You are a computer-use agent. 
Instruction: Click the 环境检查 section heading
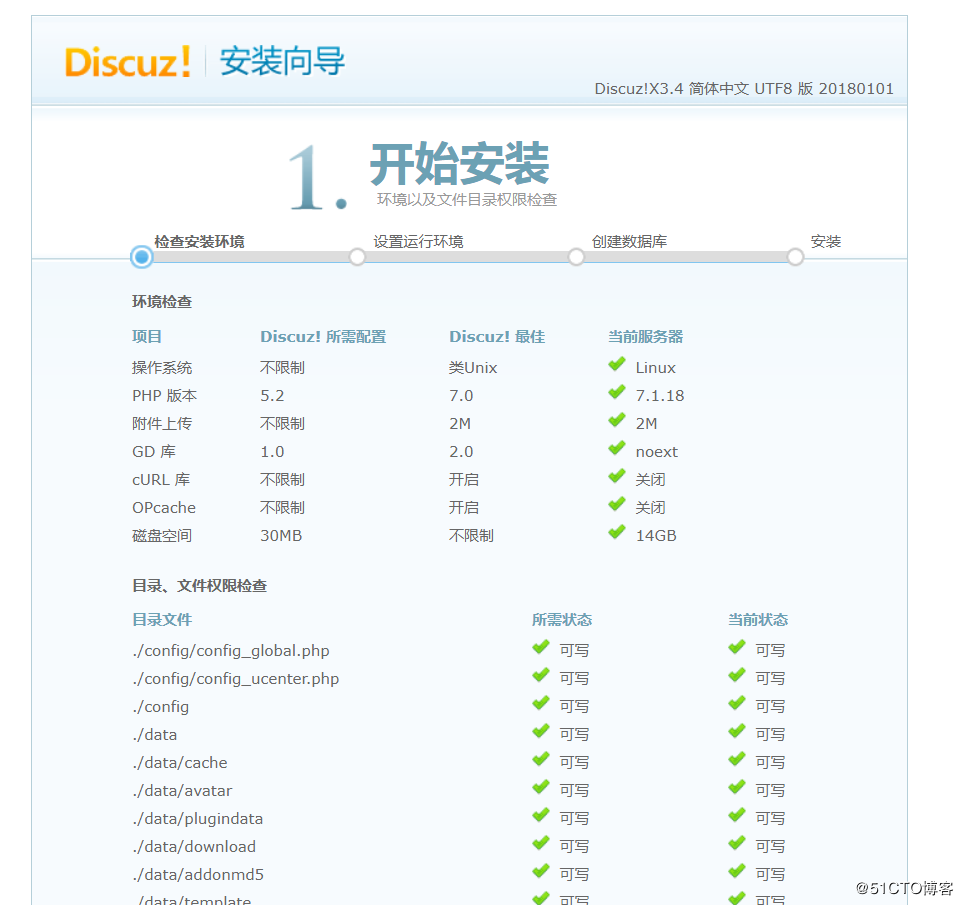click(x=162, y=301)
